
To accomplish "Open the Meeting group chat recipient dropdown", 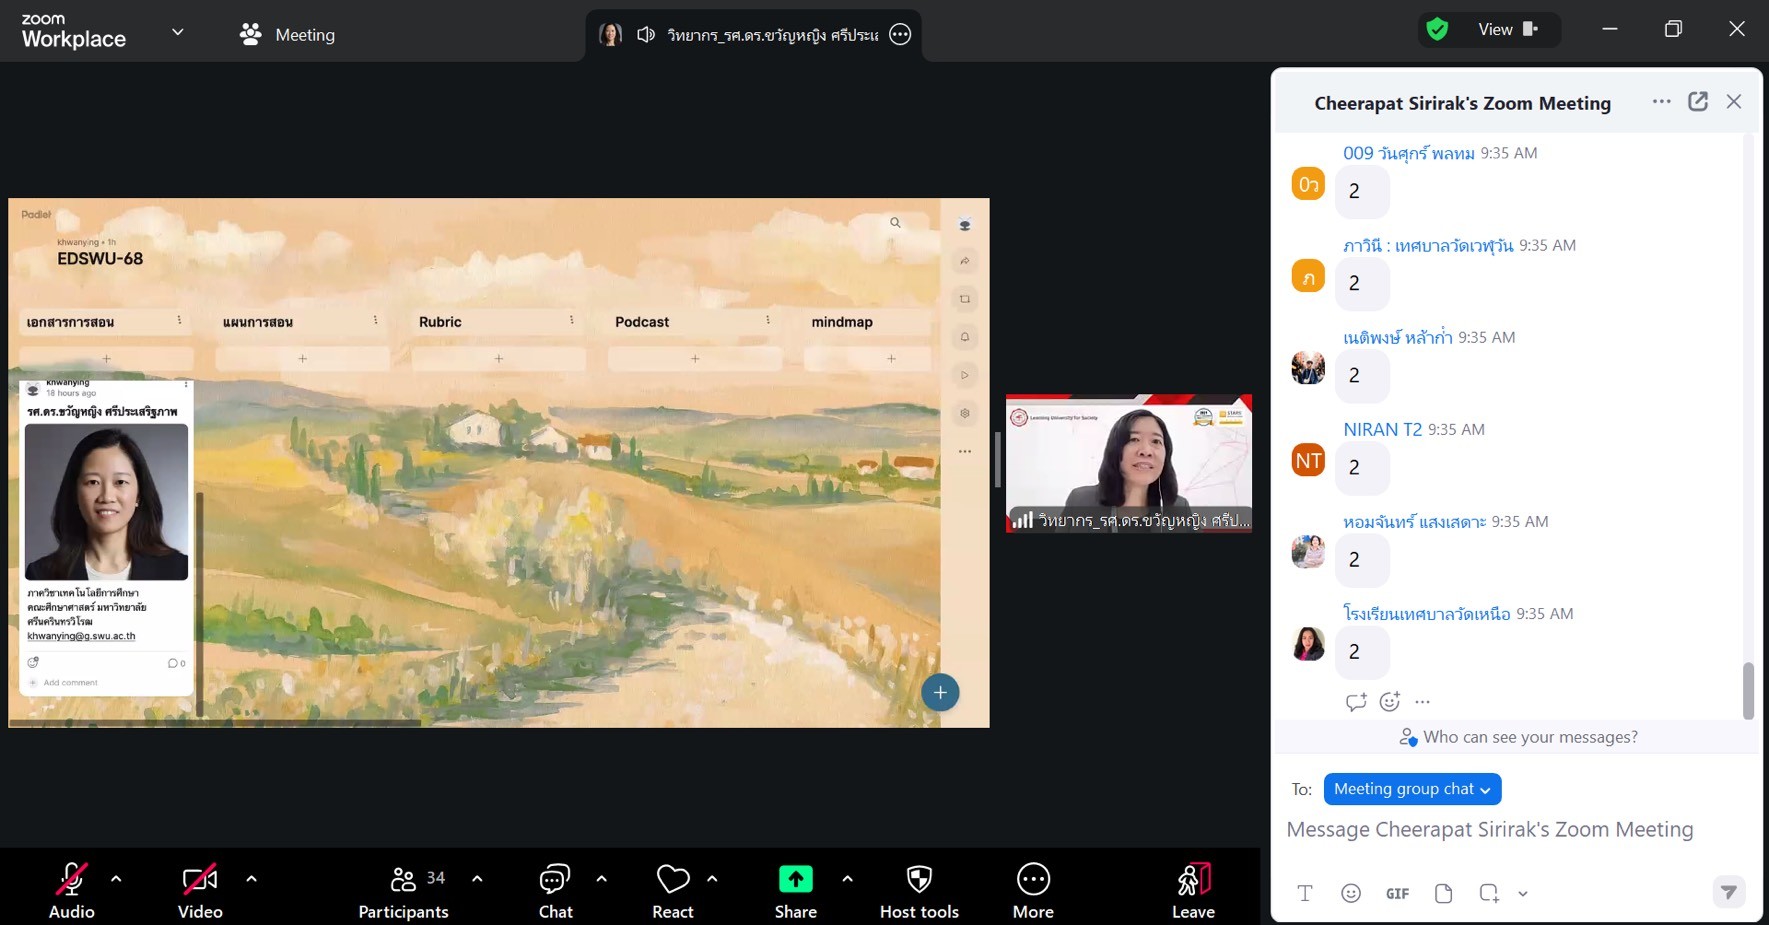I will [x=1412, y=789].
